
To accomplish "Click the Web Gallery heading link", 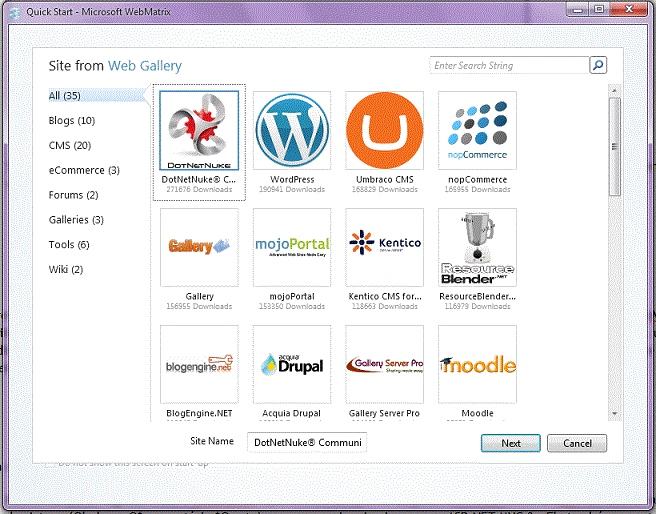I will click(145, 66).
